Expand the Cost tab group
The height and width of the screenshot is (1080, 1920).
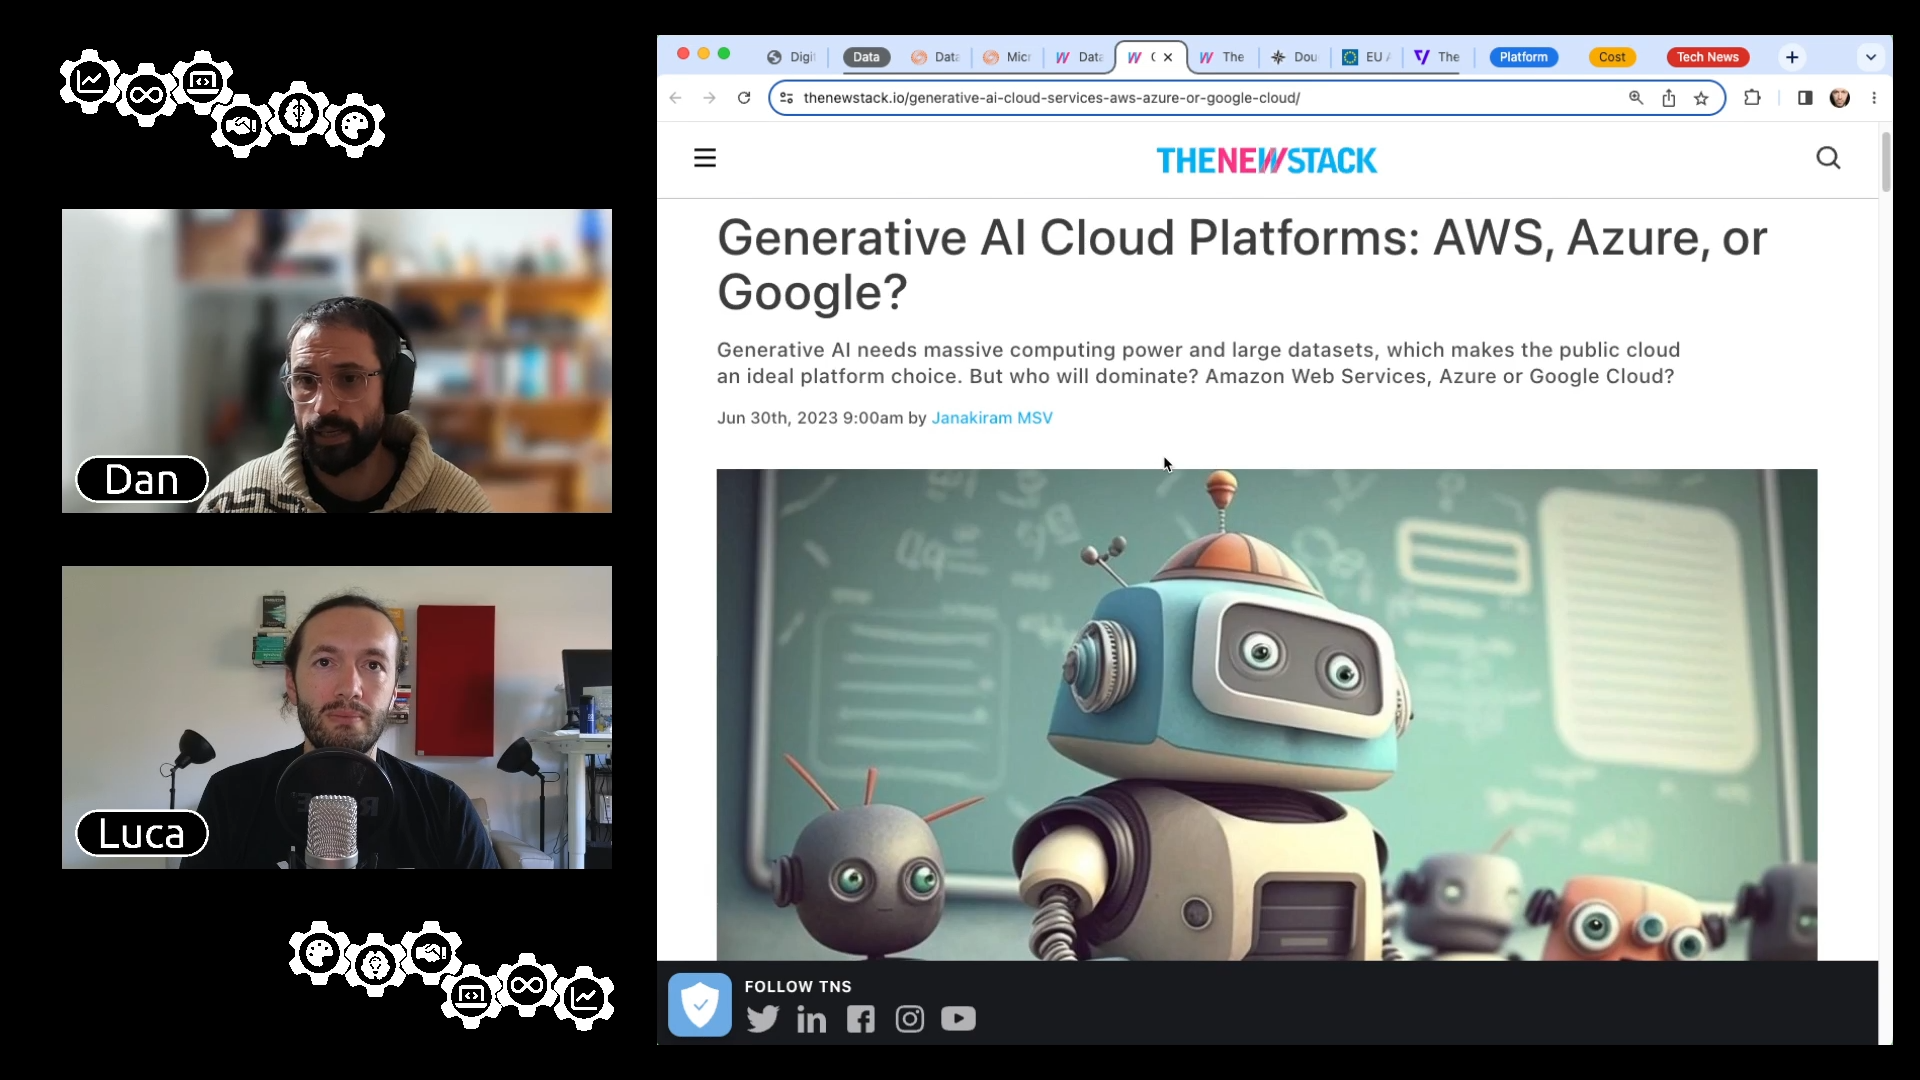pos(1611,57)
